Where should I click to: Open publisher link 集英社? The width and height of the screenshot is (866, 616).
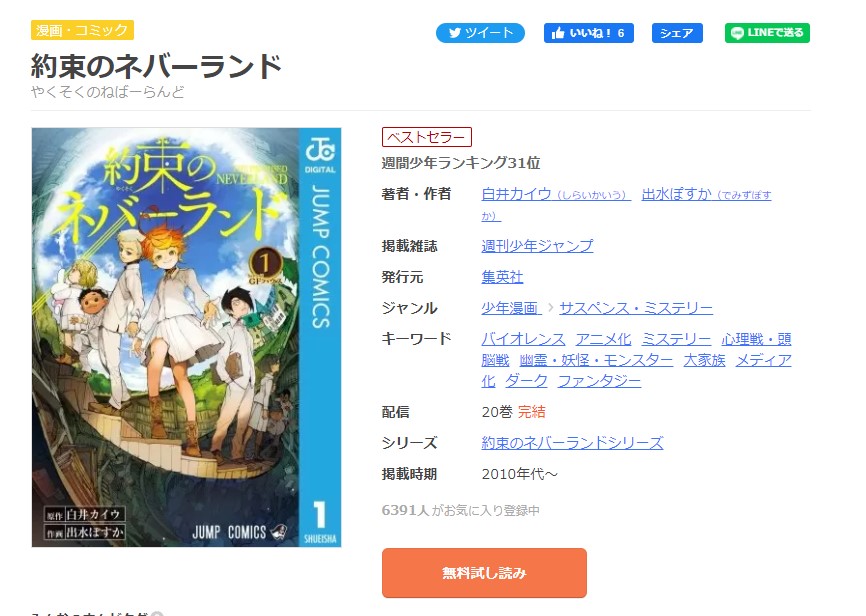pos(502,277)
